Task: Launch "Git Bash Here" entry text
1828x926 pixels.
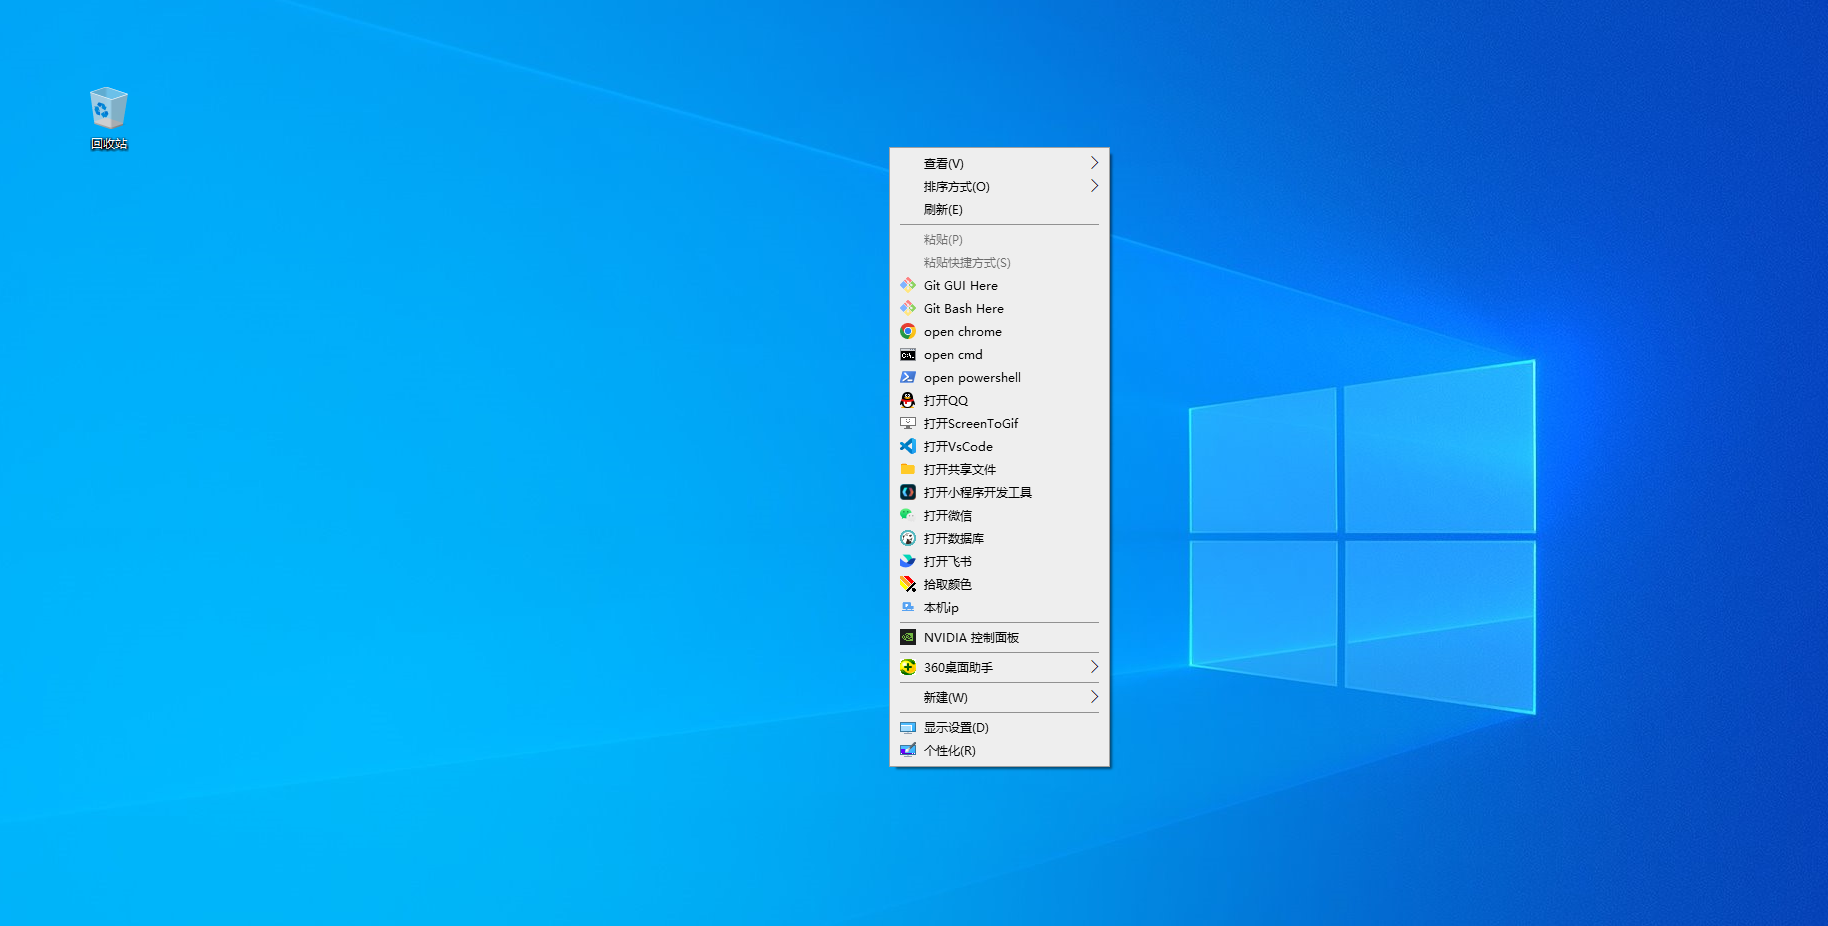Action: coord(963,308)
